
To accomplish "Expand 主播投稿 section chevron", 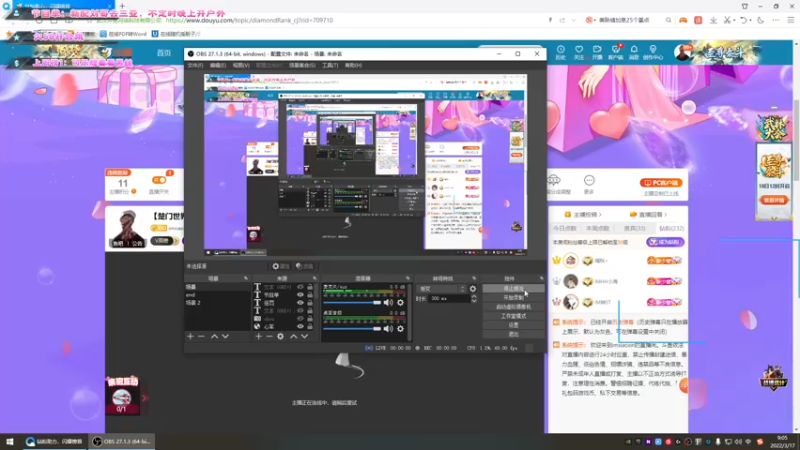I will point(600,215).
